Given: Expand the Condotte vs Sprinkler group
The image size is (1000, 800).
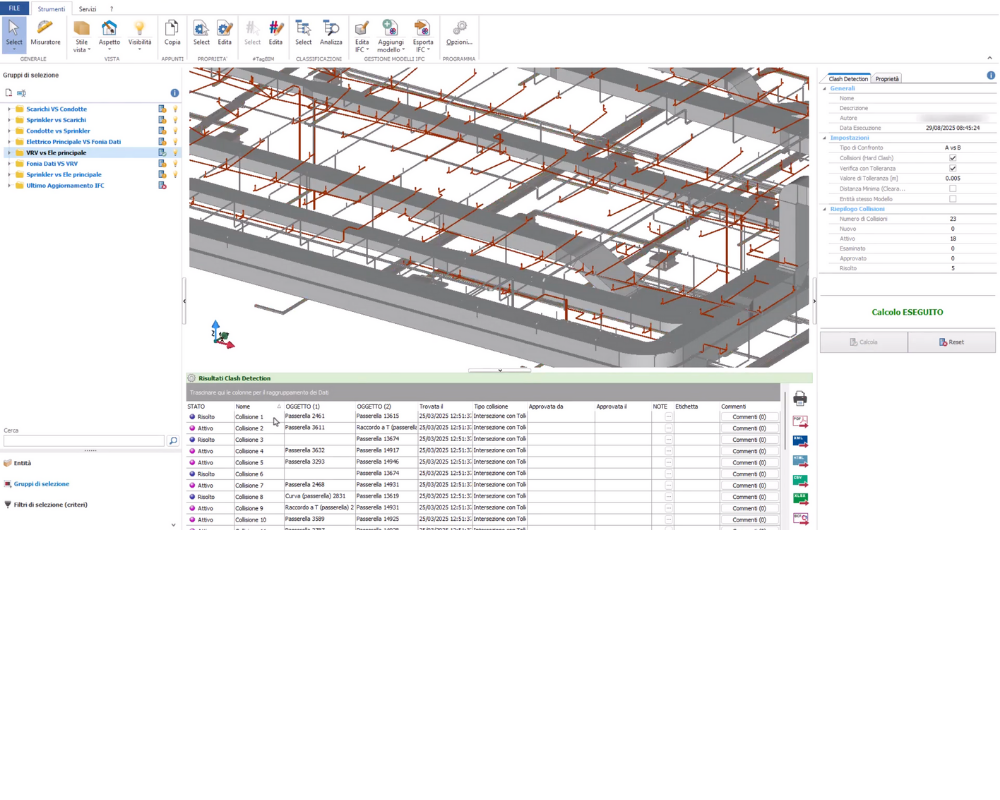Looking at the screenshot, I should click(x=9, y=131).
